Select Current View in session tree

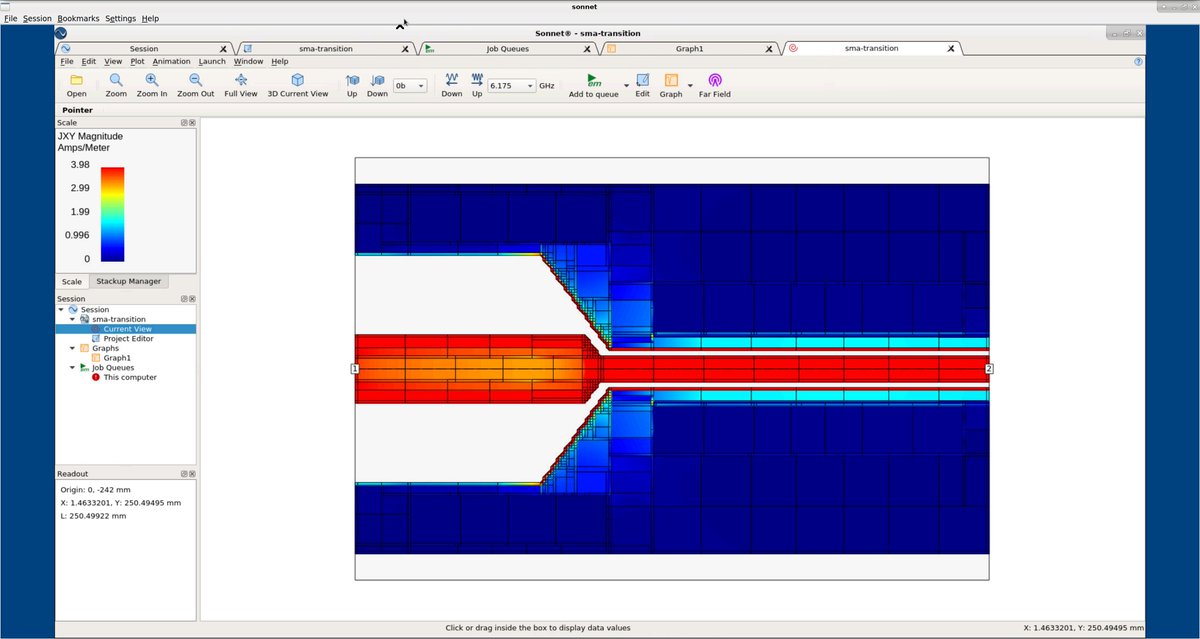[x=127, y=329]
